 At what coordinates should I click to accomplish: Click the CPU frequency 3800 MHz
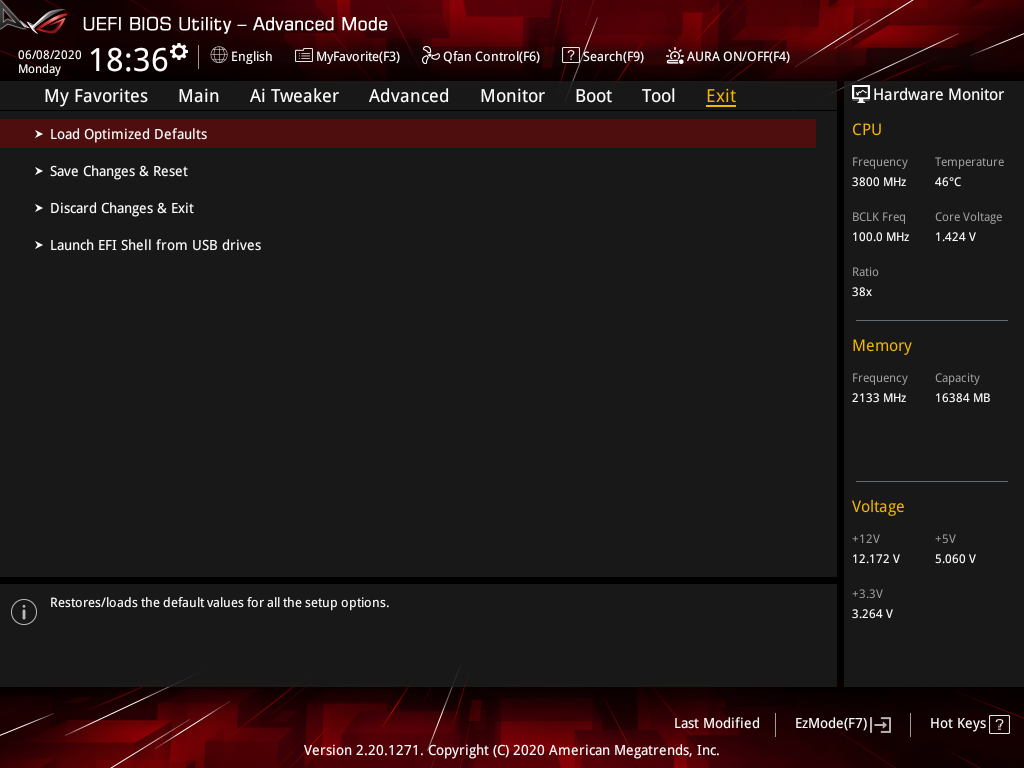878,182
